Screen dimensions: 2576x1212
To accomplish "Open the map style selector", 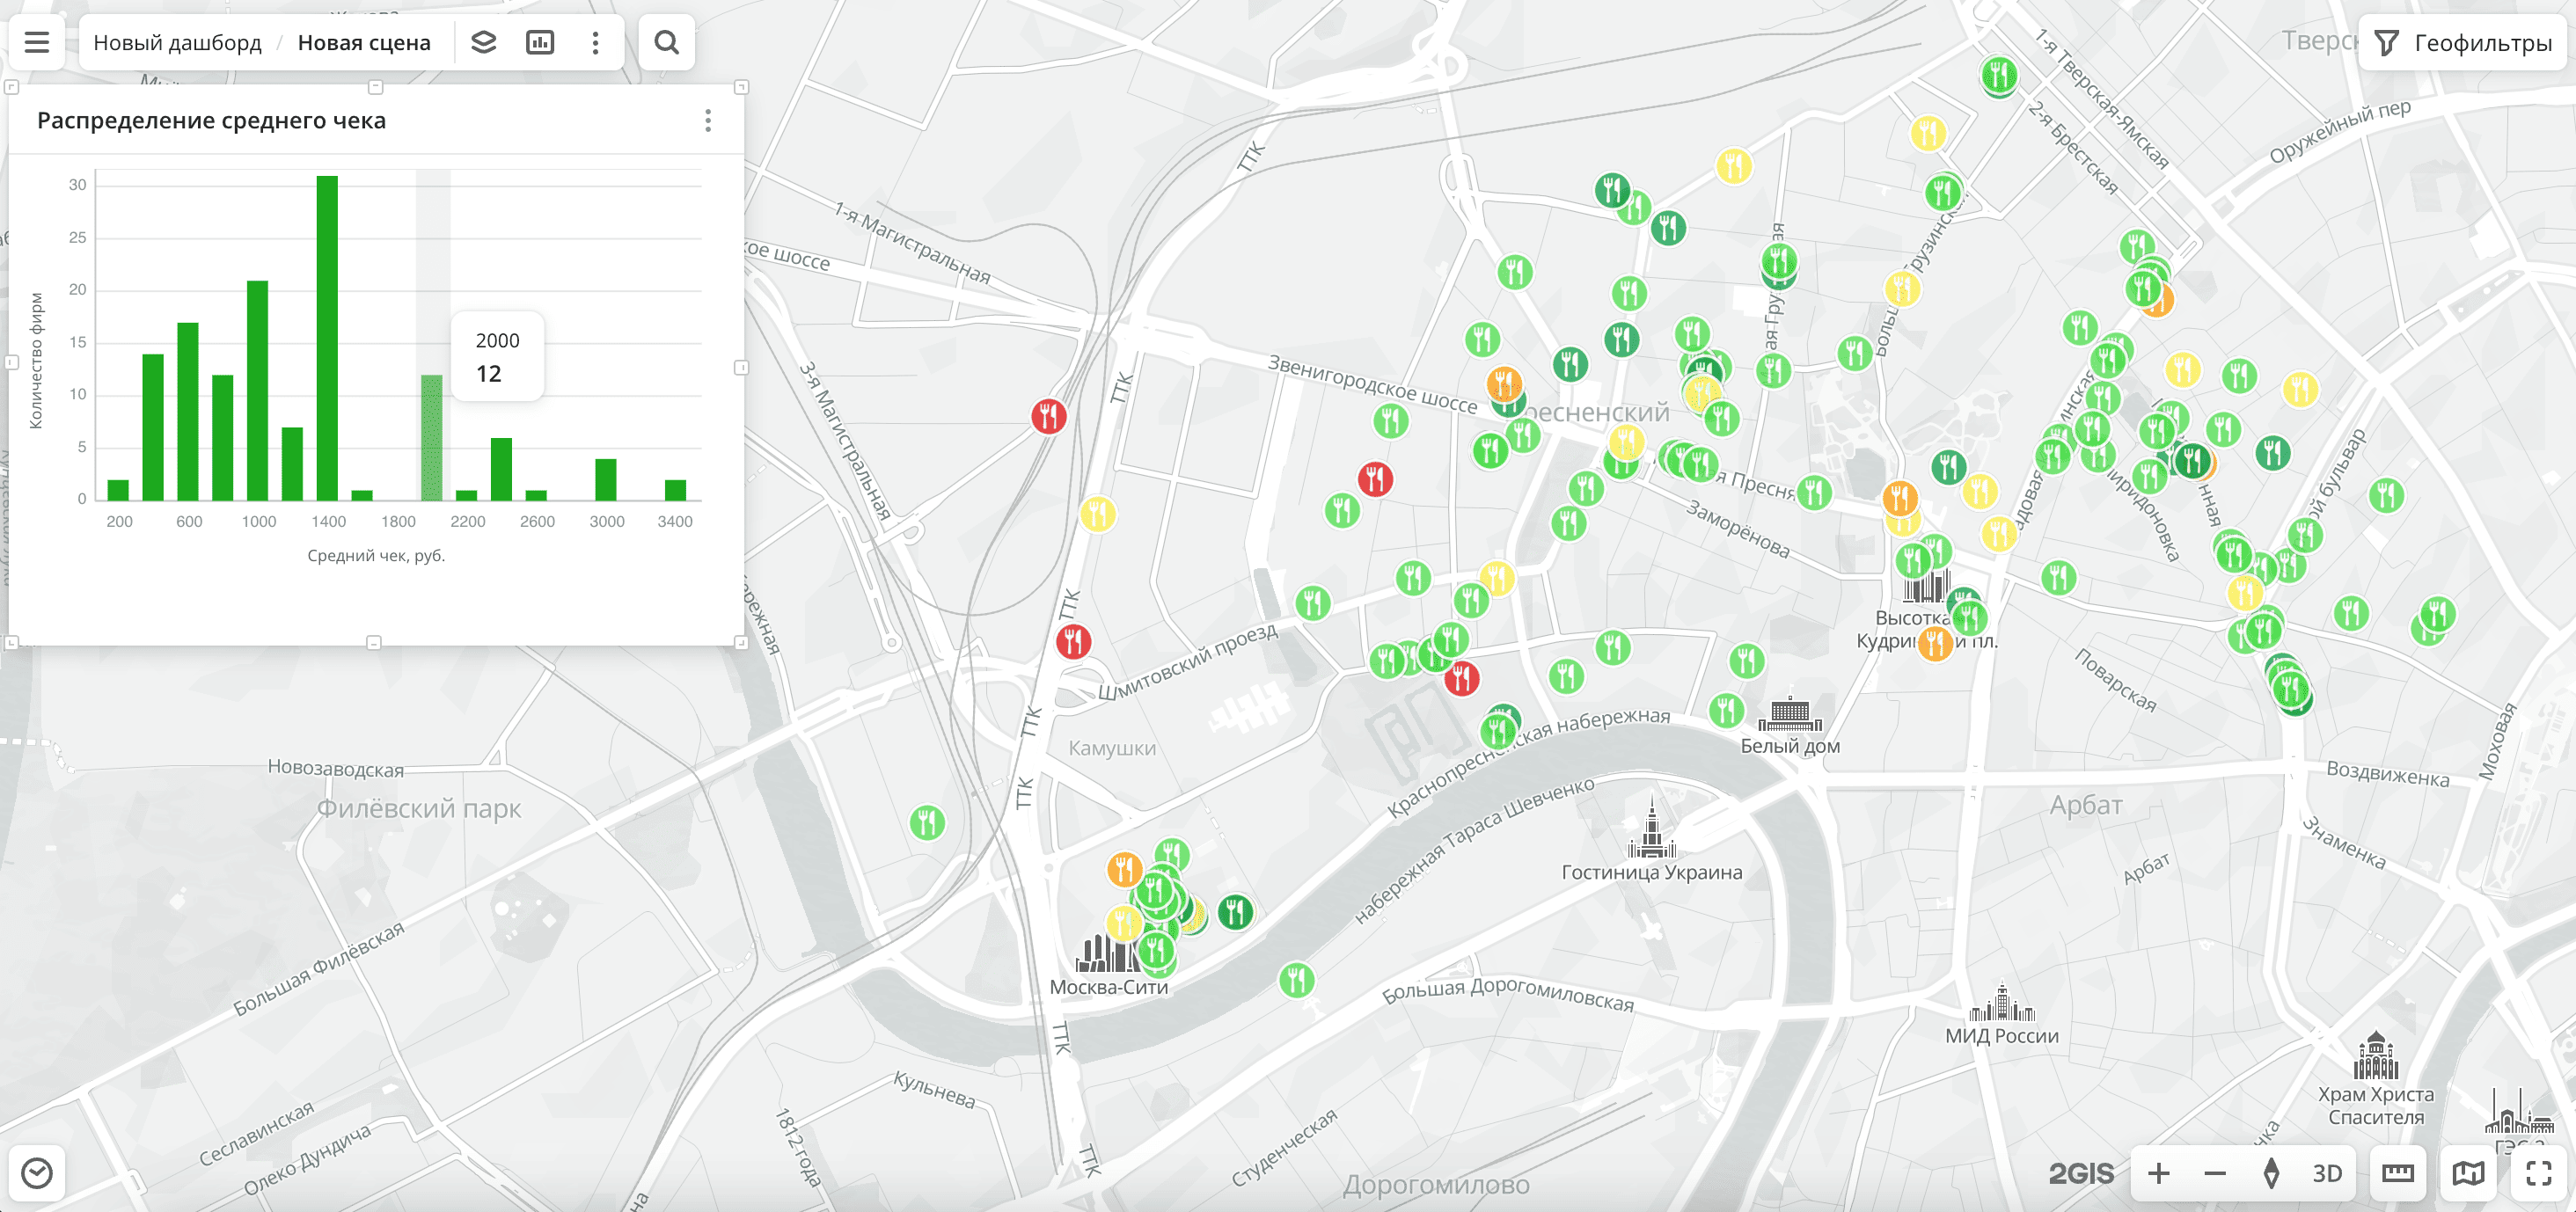I will tap(2468, 1173).
